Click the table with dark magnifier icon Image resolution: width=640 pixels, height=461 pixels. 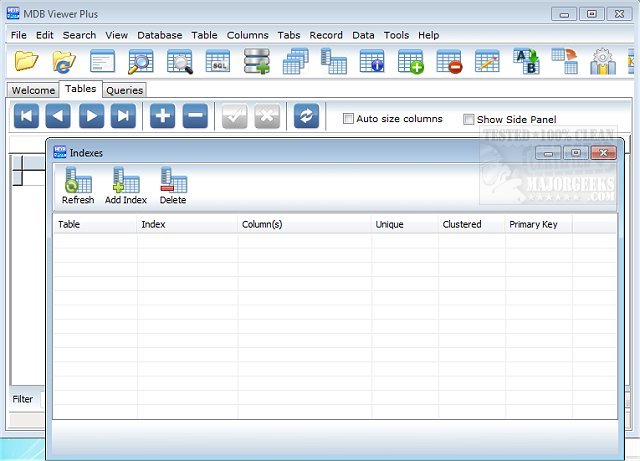click(179, 61)
